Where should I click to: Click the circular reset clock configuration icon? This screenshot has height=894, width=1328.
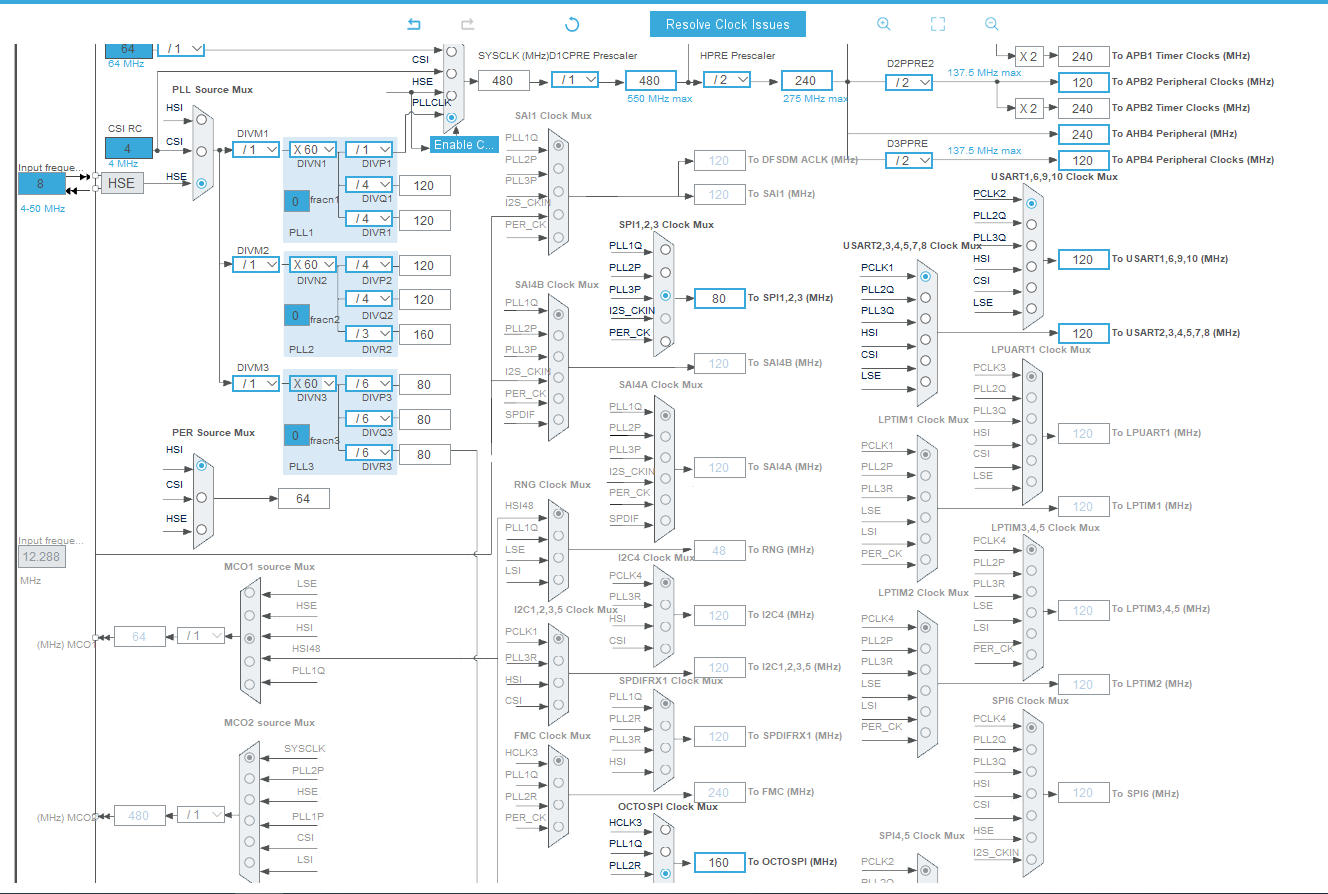[x=572, y=24]
